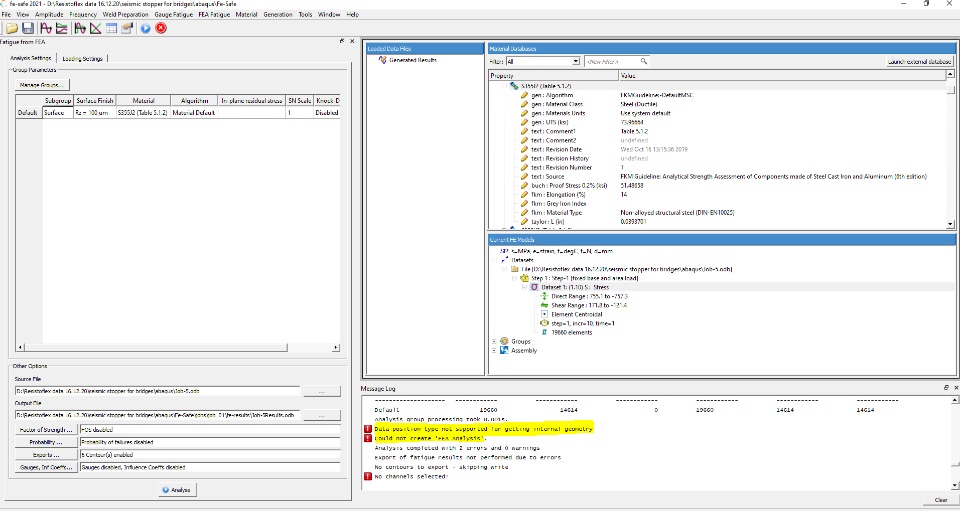Open the FEA Fatigue menu
Screen dimensions: 960x511
click(x=214, y=14)
